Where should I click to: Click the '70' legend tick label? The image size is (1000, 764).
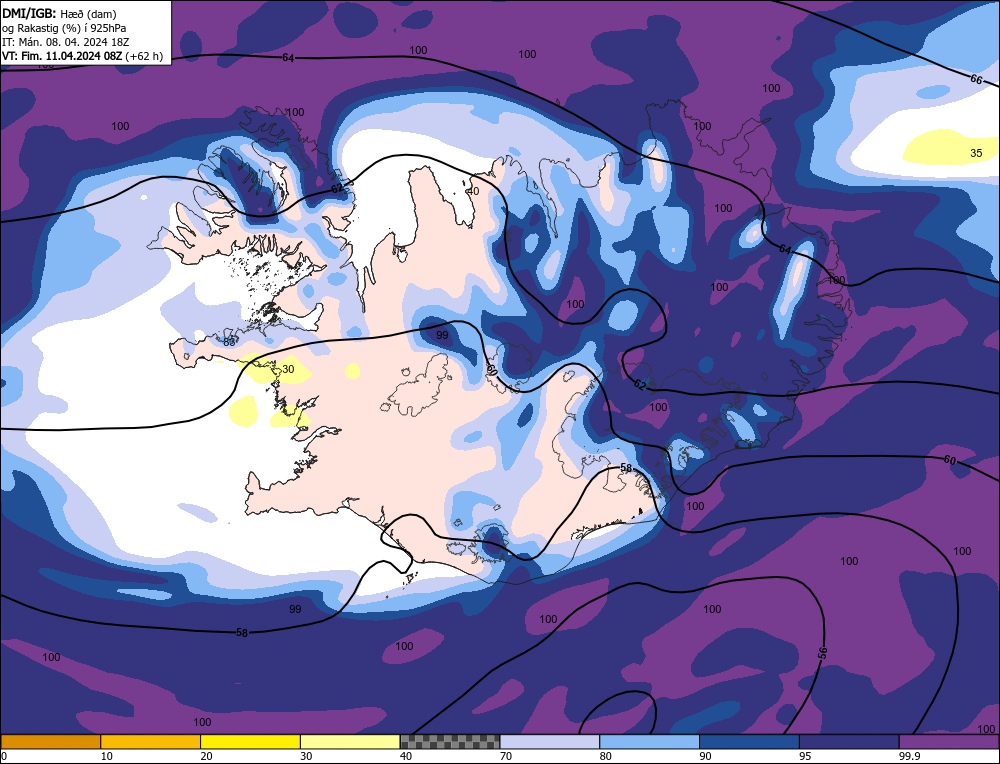[x=506, y=756]
